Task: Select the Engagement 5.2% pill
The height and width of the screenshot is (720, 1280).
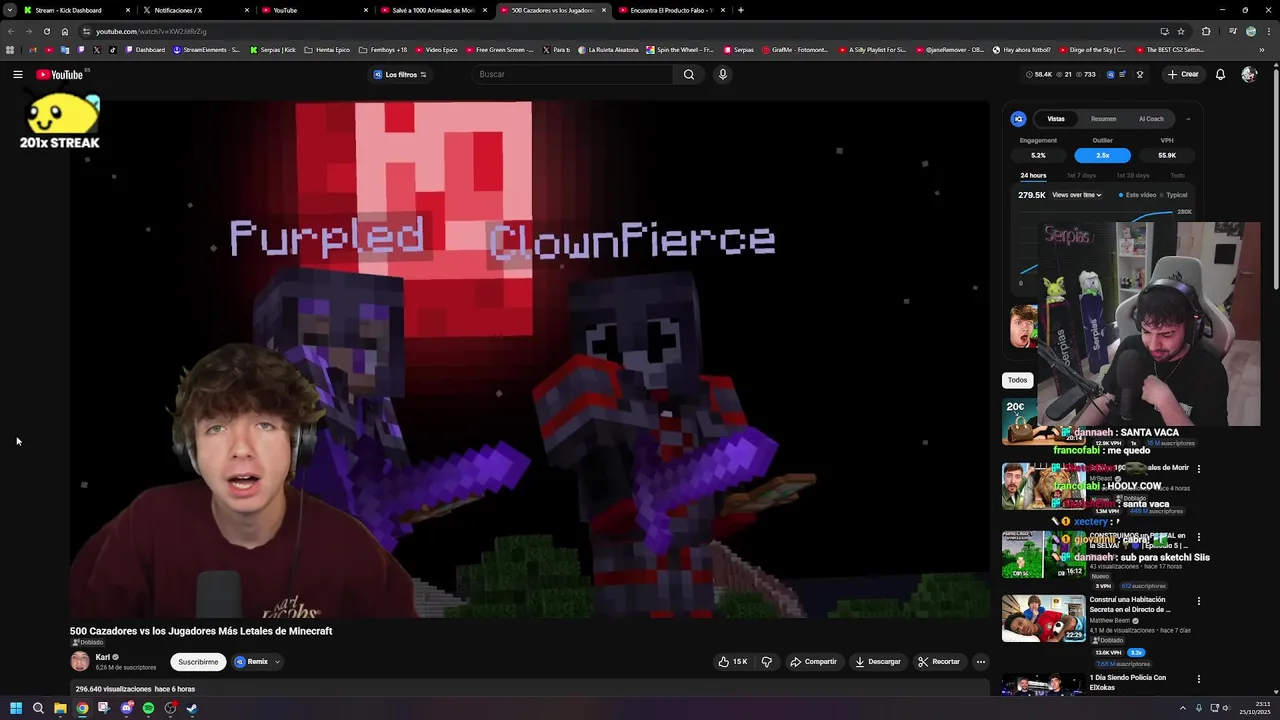Action: click(1038, 155)
